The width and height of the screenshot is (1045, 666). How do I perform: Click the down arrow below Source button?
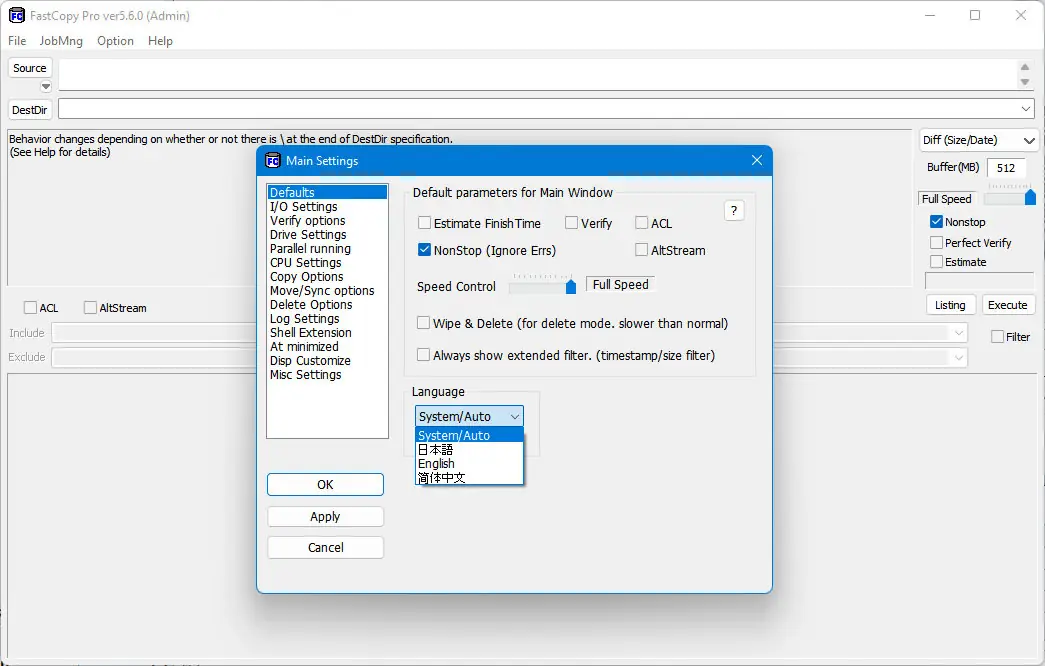pos(45,87)
